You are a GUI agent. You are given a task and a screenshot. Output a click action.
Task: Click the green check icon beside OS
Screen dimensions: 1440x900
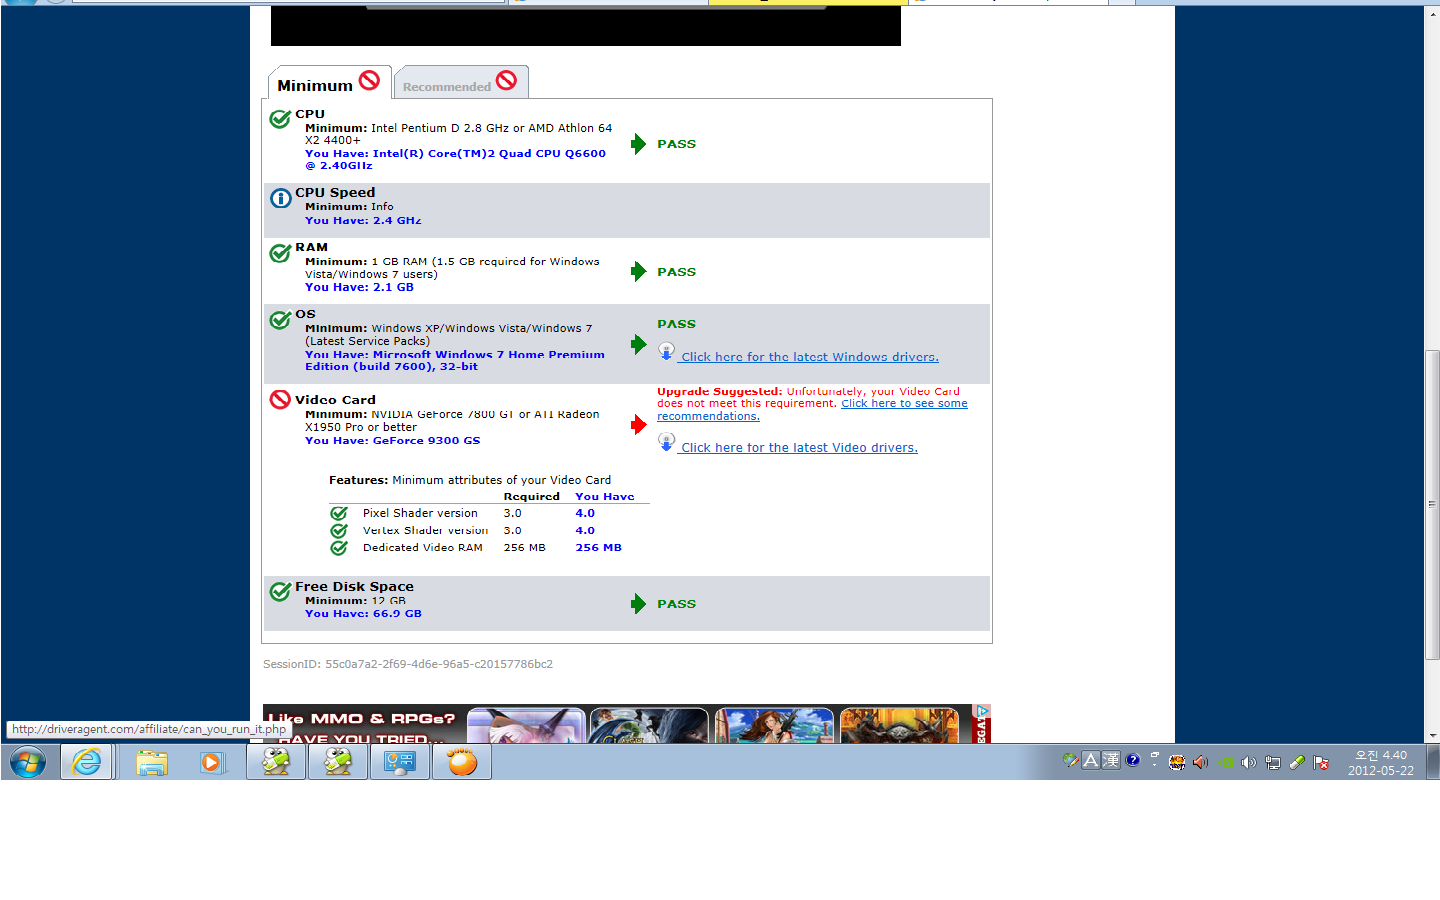[x=280, y=320]
